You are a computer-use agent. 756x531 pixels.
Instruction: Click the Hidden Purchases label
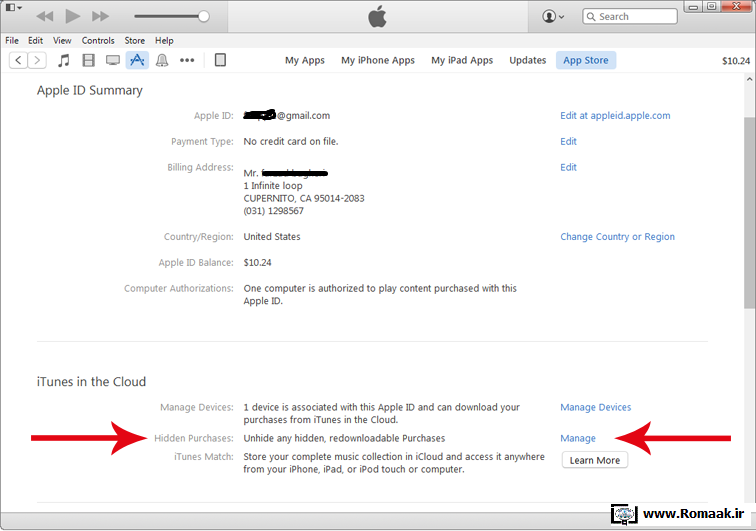[194, 438]
